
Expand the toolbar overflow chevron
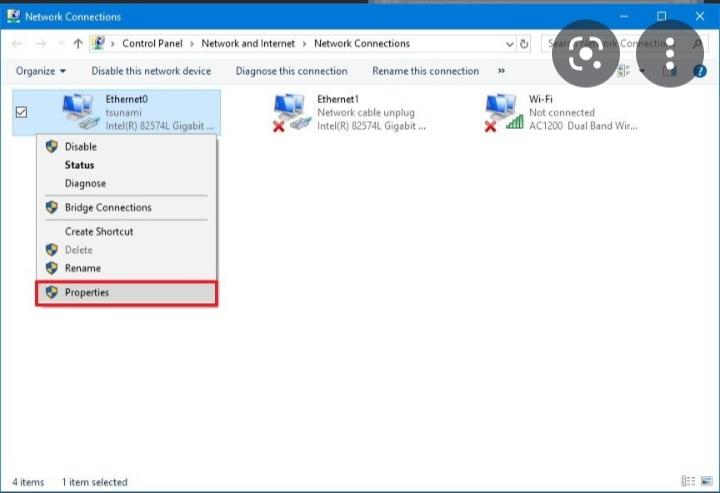point(501,71)
